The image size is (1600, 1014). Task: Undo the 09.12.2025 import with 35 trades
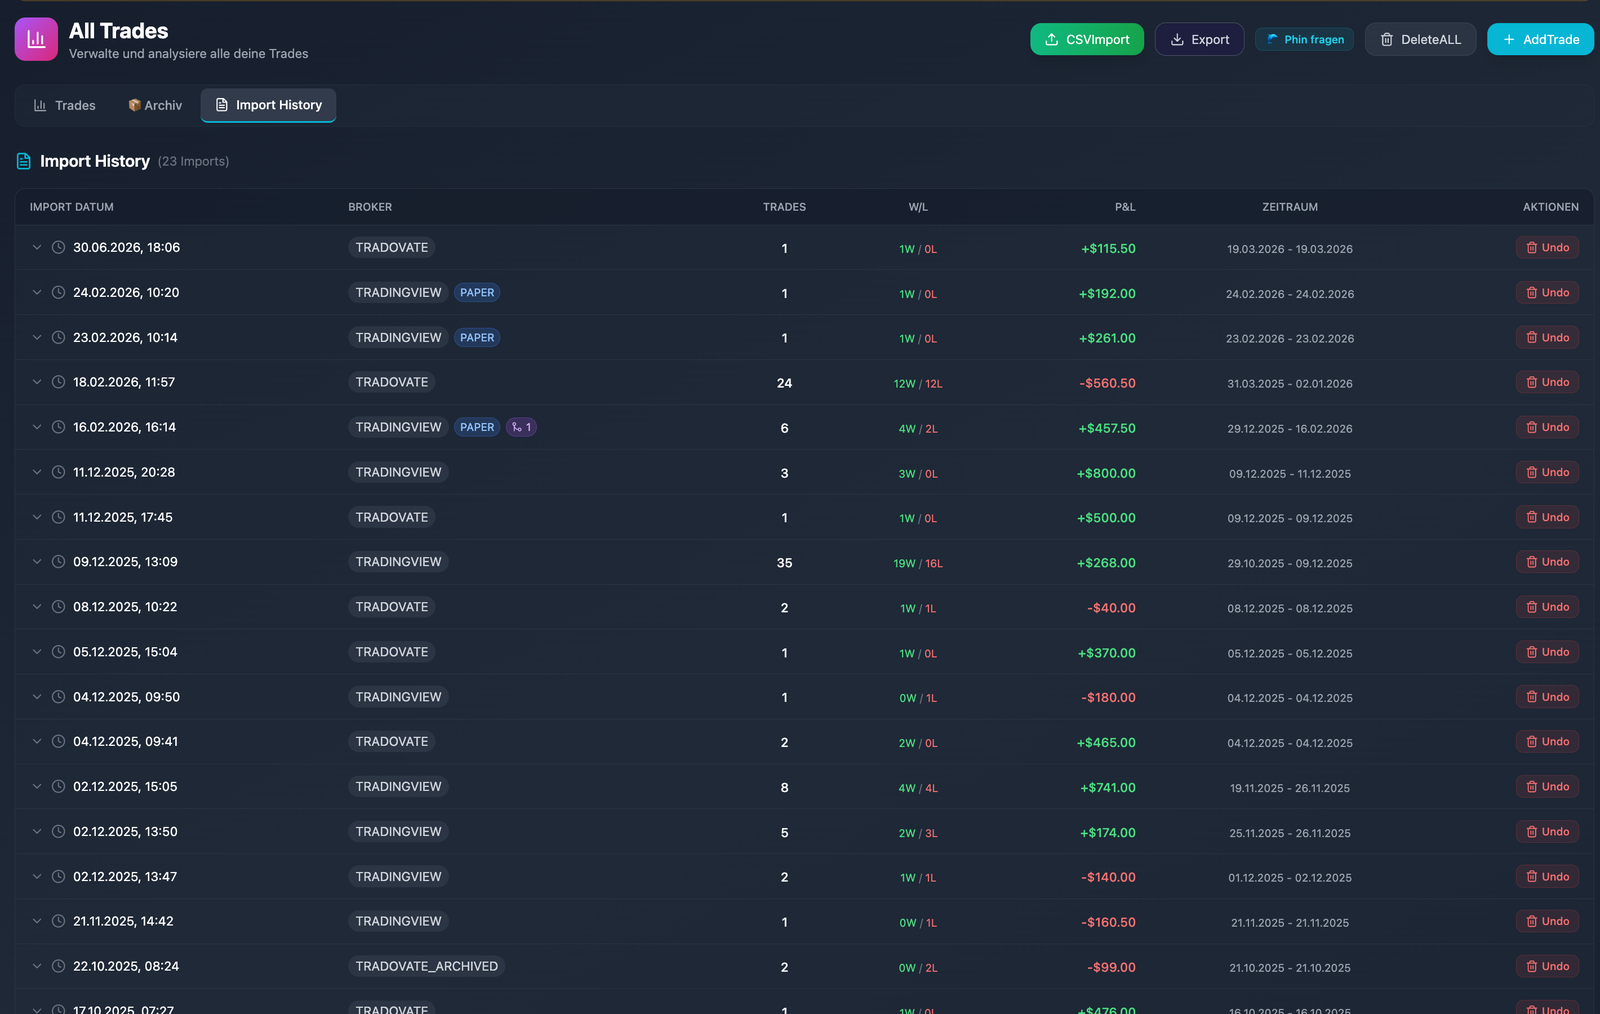(x=1547, y=562)
